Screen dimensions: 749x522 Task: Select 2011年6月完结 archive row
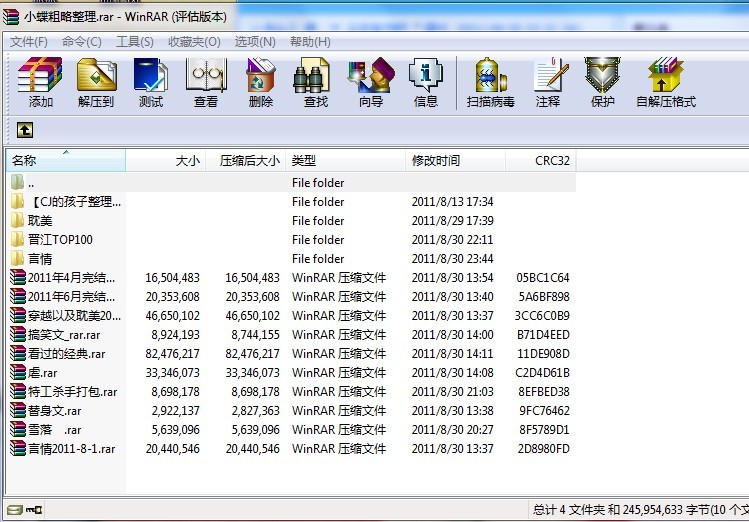coord(292,297)
